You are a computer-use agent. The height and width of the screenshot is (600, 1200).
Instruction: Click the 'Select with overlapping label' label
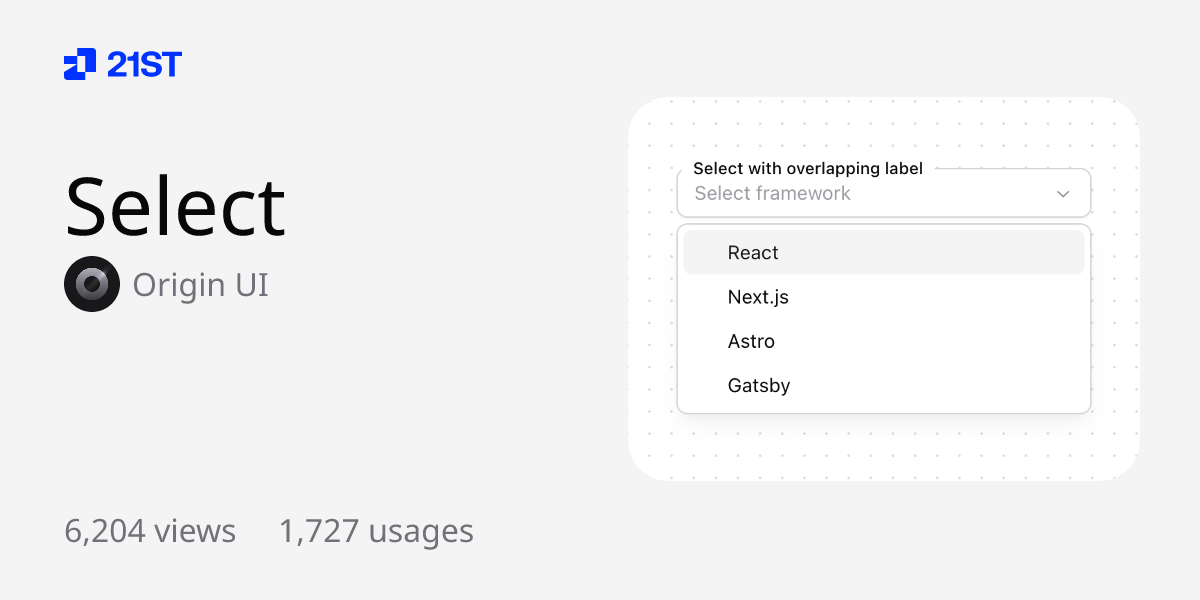coord(808,168)
